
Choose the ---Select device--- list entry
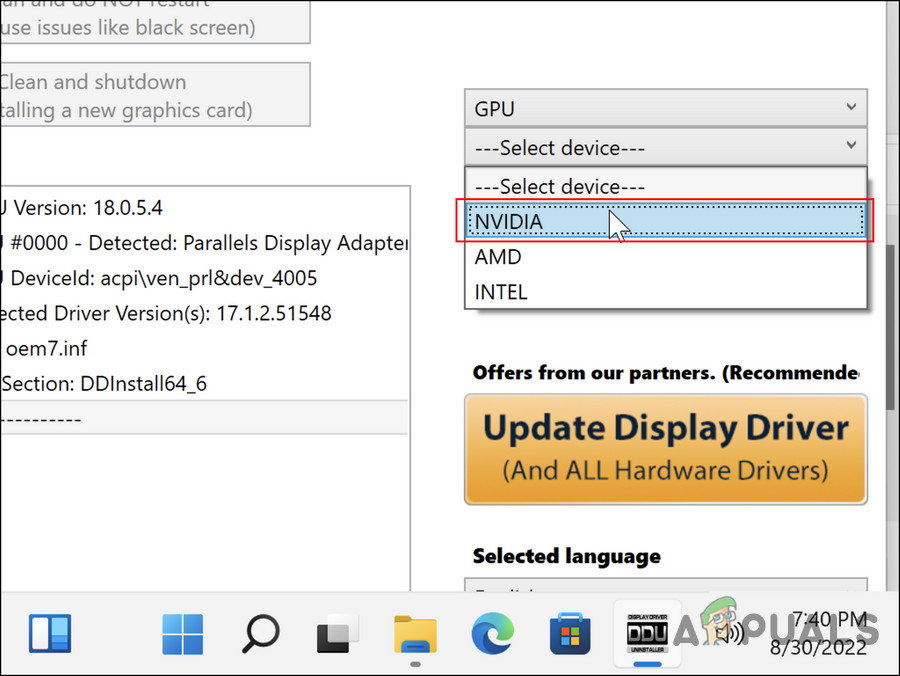pos(666,187)
